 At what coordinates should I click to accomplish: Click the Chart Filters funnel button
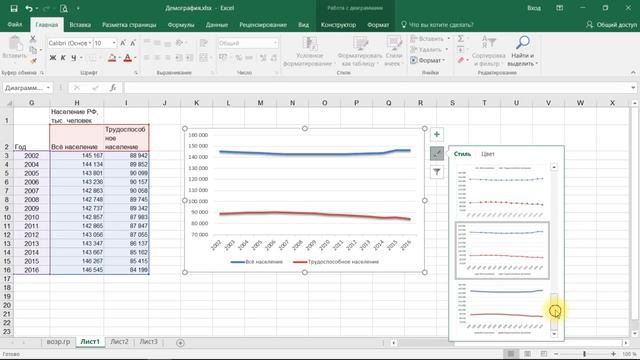click(437, 172)
